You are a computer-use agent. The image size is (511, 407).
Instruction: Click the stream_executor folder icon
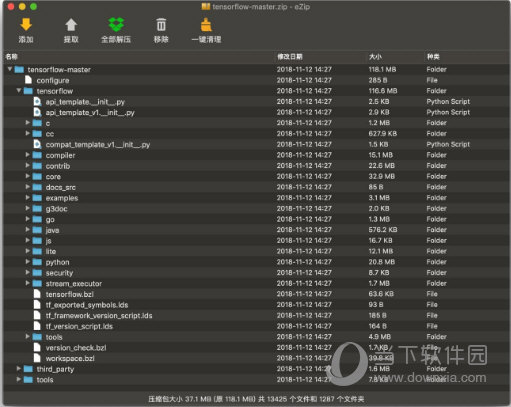pyautogui.click(x=37, y=283)
